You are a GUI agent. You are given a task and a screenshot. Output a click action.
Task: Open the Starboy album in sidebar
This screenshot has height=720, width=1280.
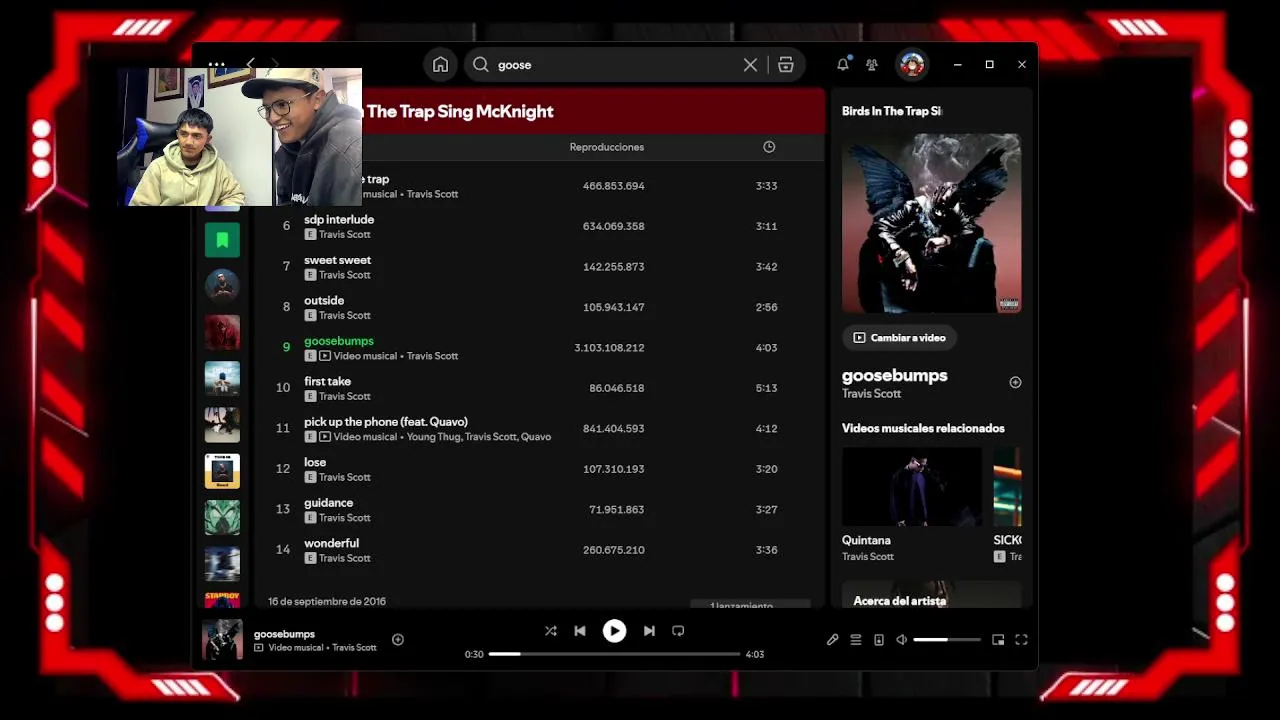click(x=222, y=599)
